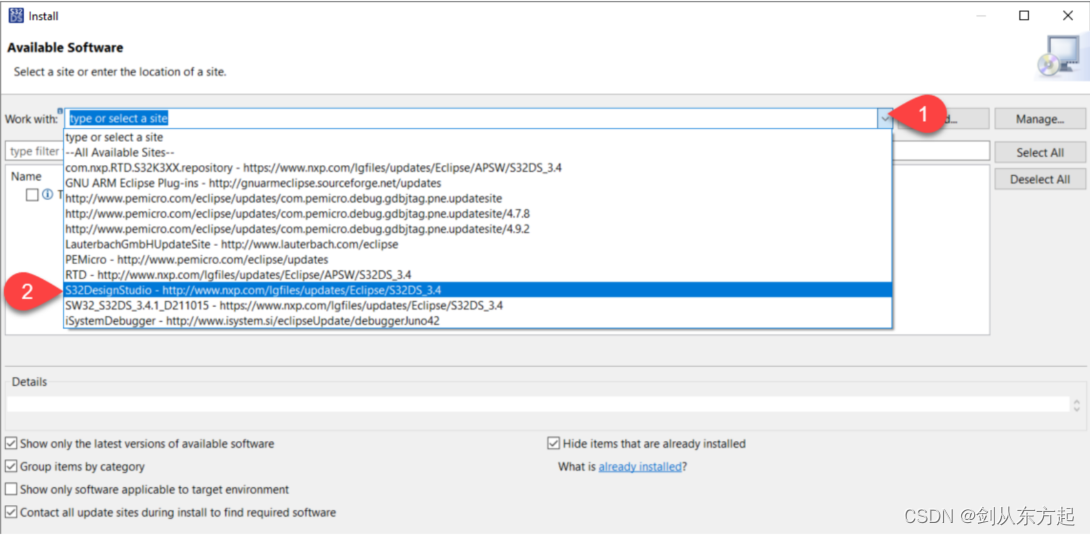Screen dimensions: 1090x535
Task: Click the Select All button
Action: (1040, 152)
